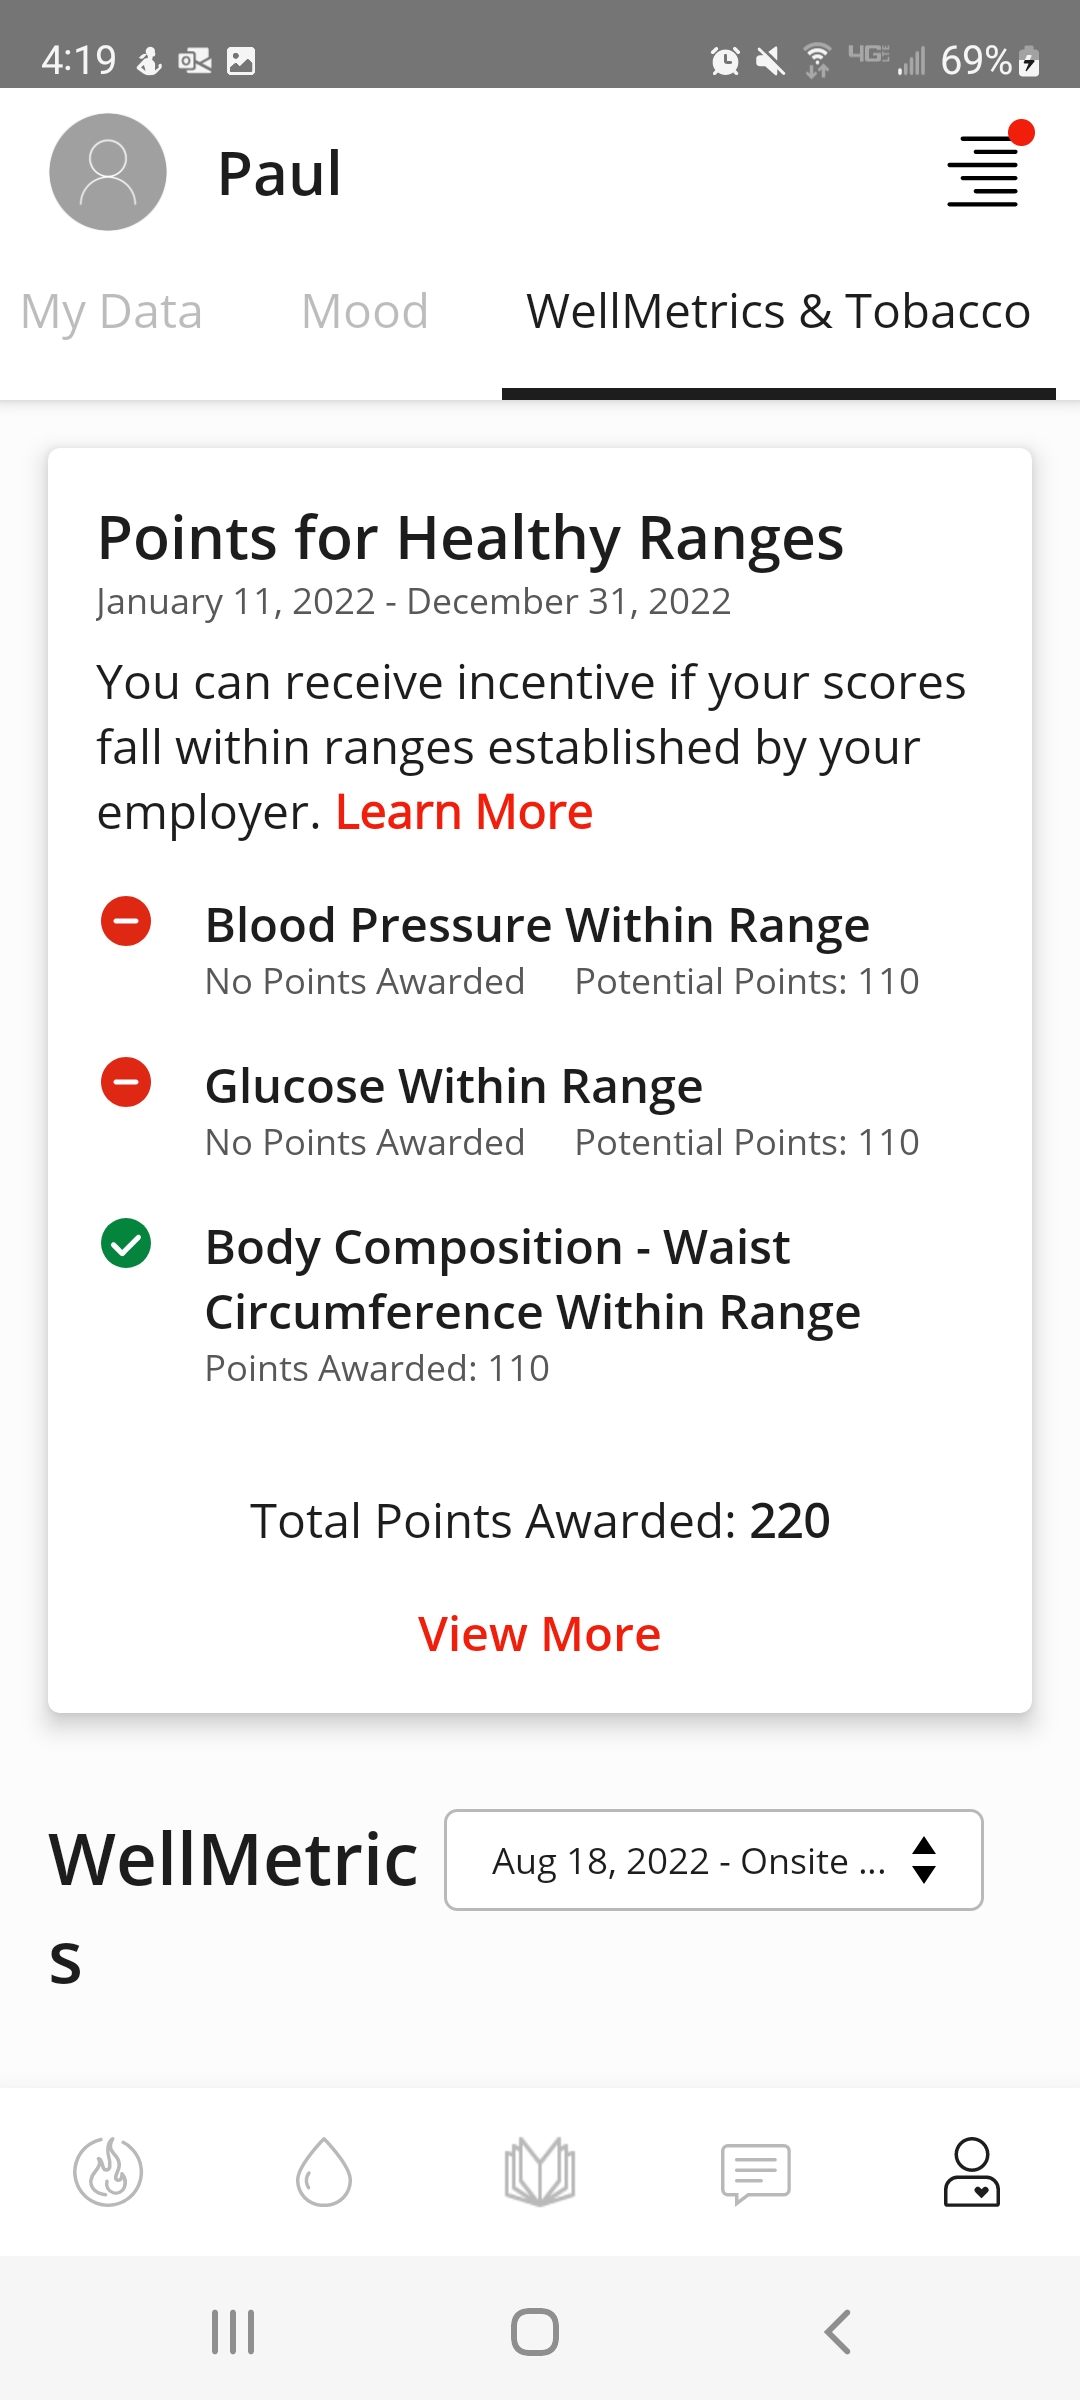Switch to the Mood tab
Image resolution: width=1080 pixels, height=2400 pixels.
click(x=365, y=312)
